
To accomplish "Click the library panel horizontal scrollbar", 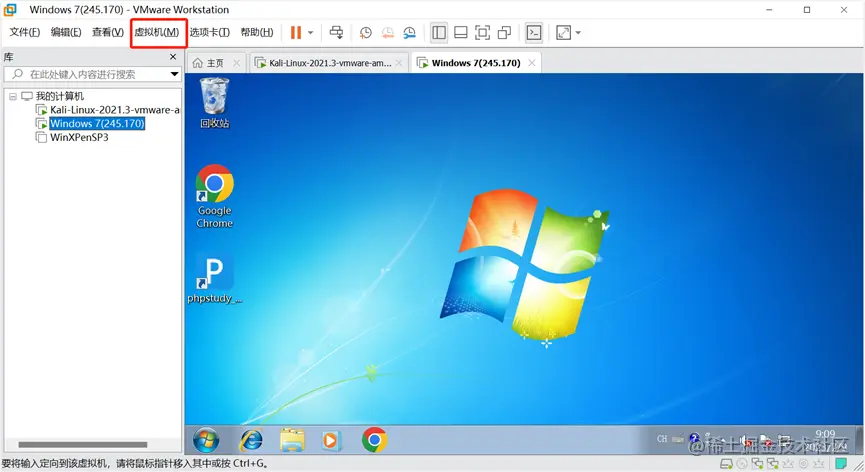I will click(x=83, y=444).
